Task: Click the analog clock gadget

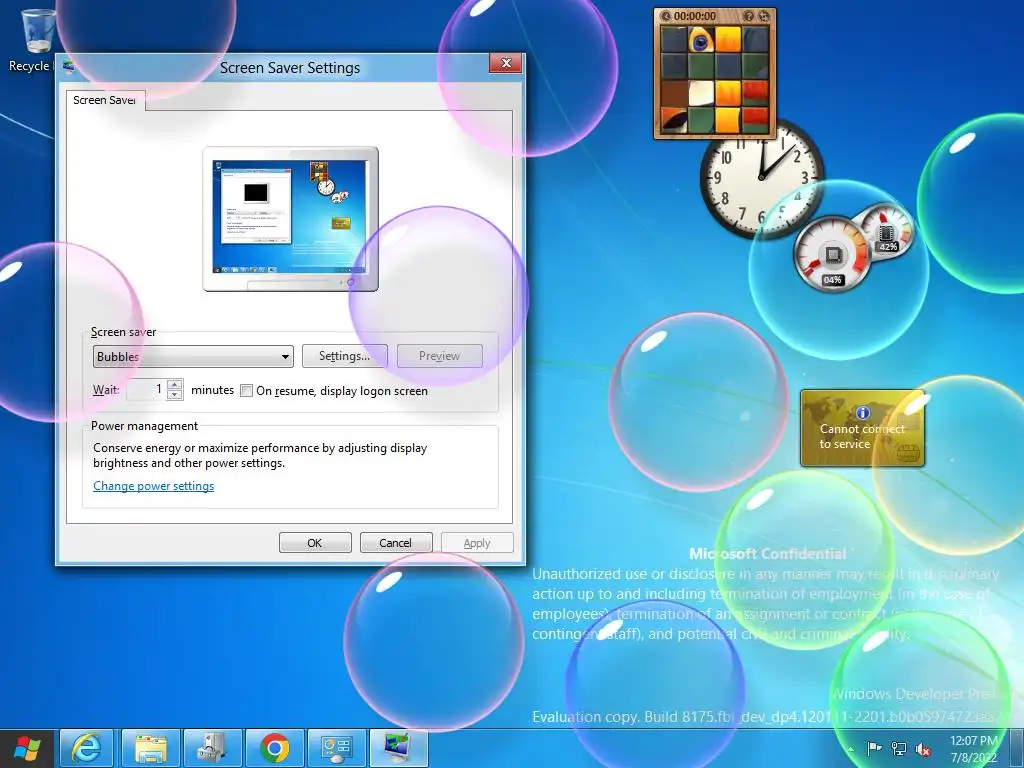Action: pyautogui.click(x=761, y=176)
